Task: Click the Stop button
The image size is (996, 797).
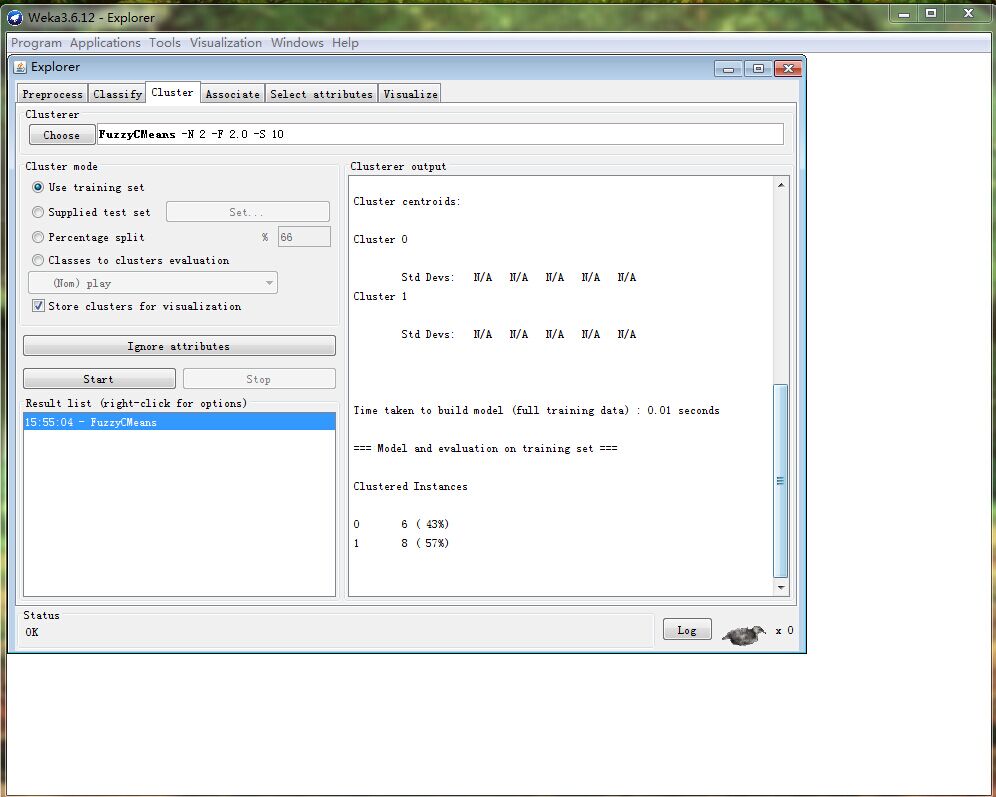Action: click(259, 379)
